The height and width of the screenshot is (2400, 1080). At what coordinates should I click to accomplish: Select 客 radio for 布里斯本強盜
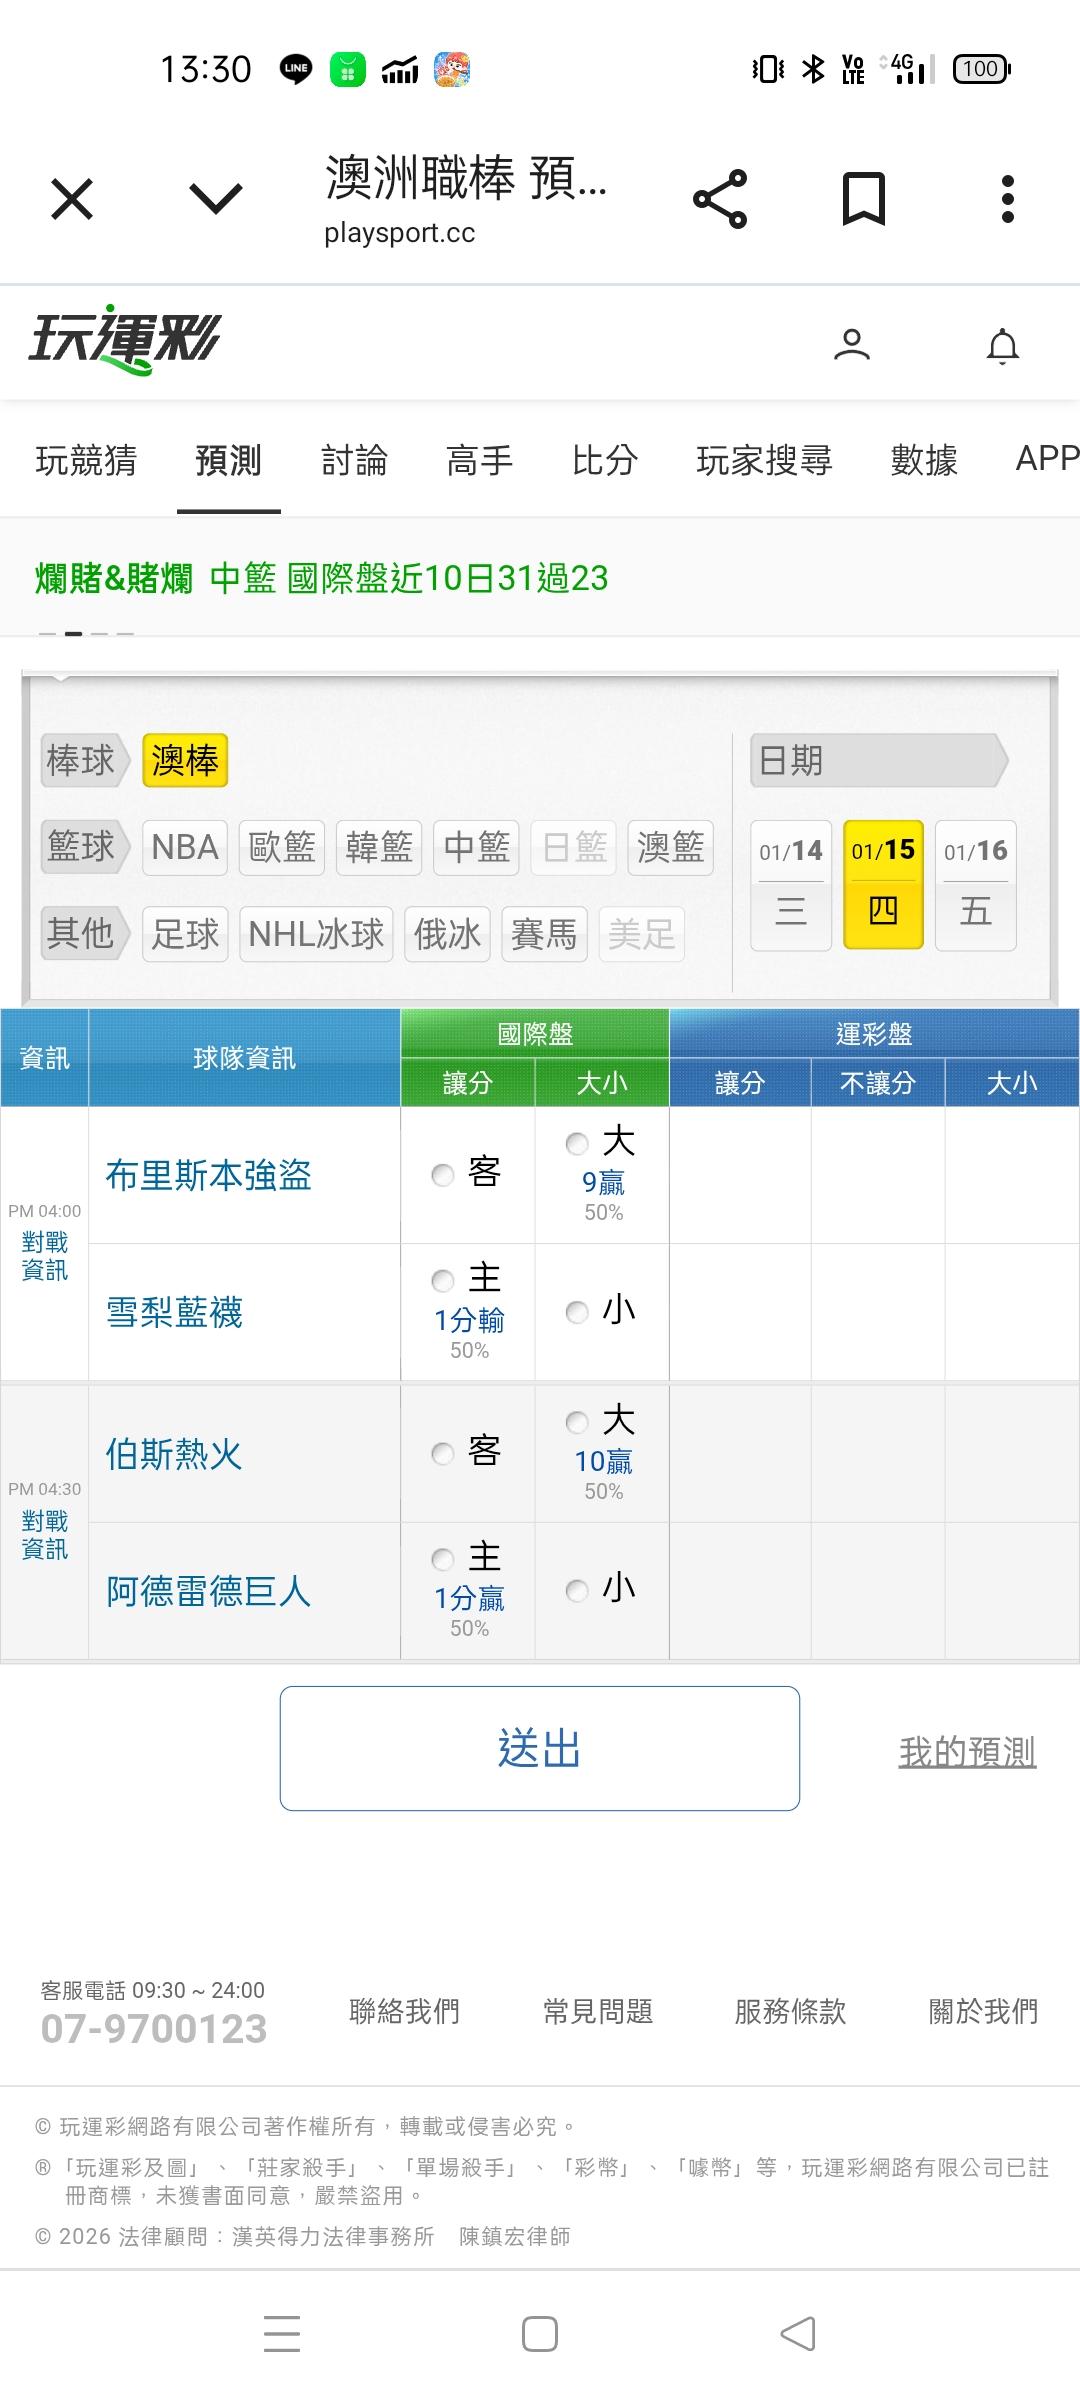tap(443, 1175)
